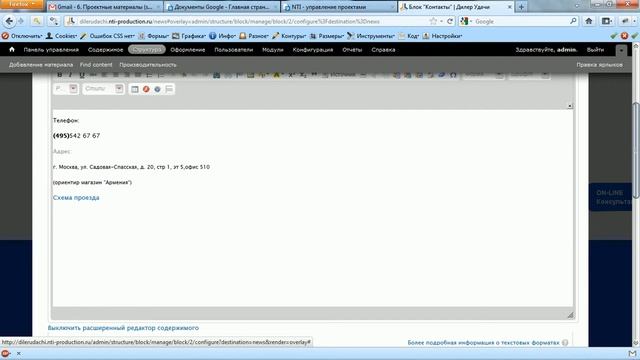The image size is (640, 360).
Task: Click the ON-LINE Консультант side button
Action: pos(611,197)
